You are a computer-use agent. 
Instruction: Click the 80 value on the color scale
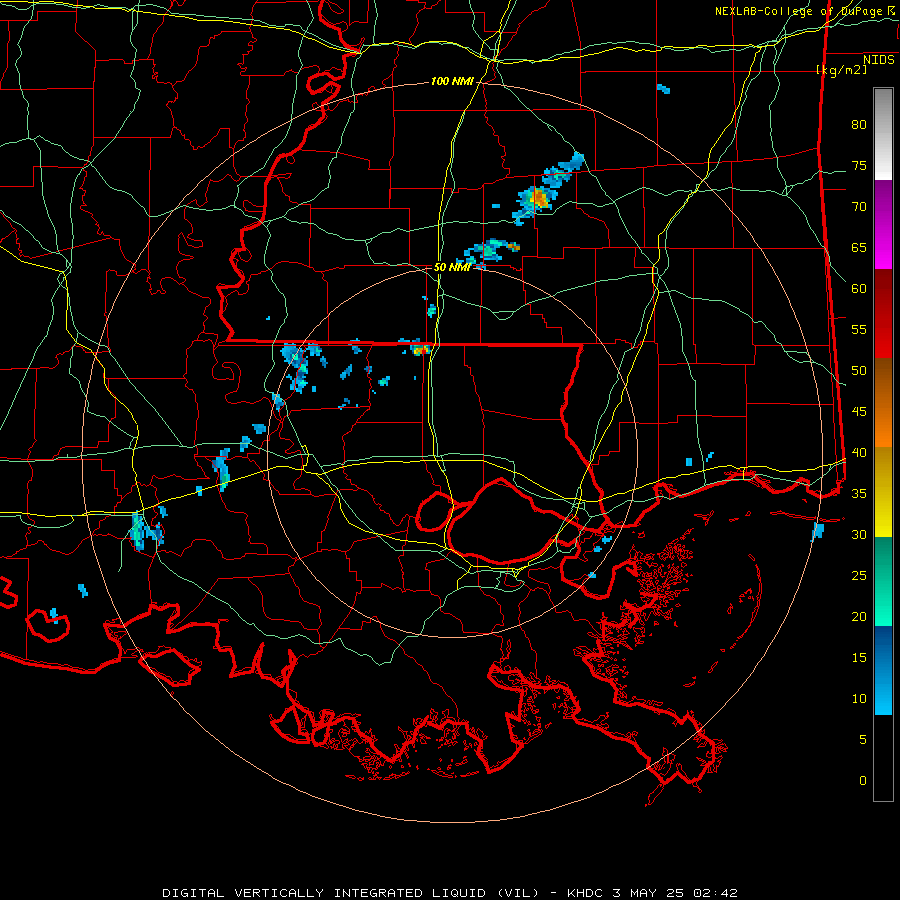click(859, 125)
